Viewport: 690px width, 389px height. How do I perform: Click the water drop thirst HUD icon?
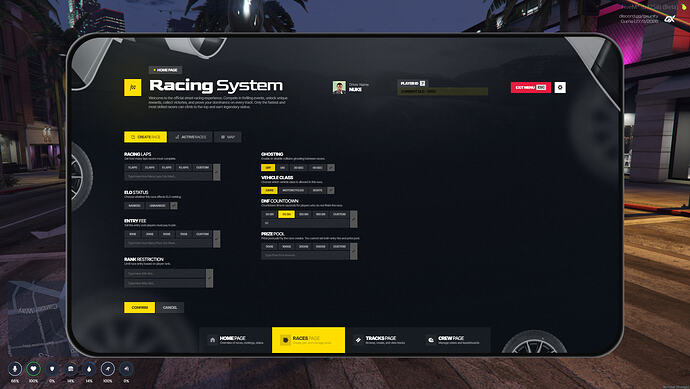[x=89, y=369]
